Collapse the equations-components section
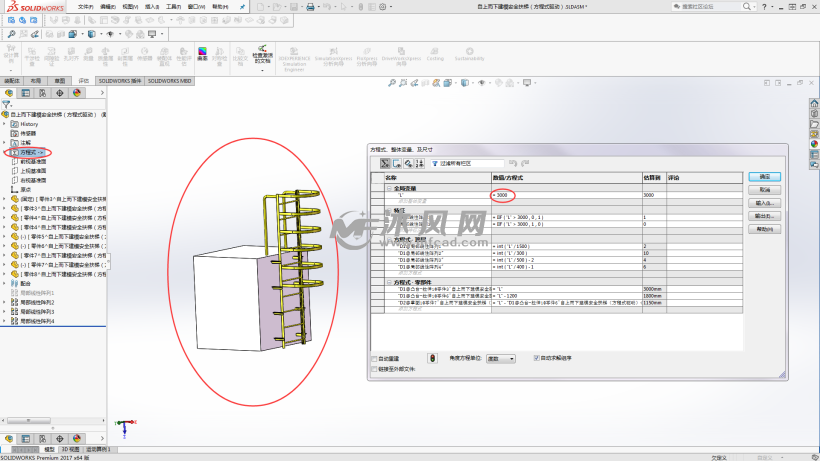Screen dimensions: 820x461 tap(389, 282)
